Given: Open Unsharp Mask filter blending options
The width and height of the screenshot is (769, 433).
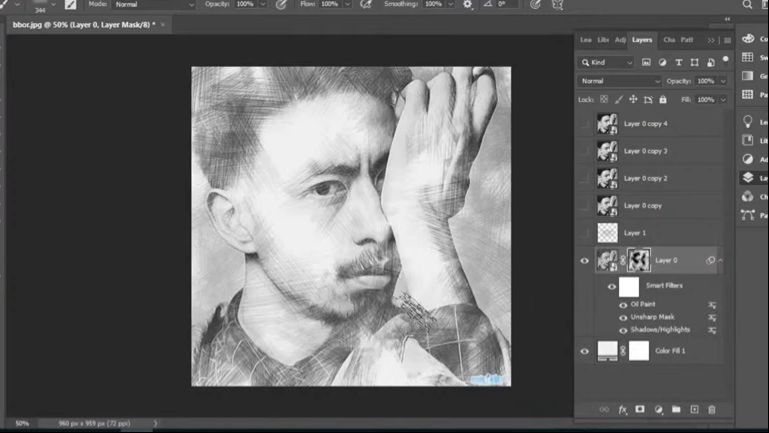Looking at the screenshot, I should point(712,317).
